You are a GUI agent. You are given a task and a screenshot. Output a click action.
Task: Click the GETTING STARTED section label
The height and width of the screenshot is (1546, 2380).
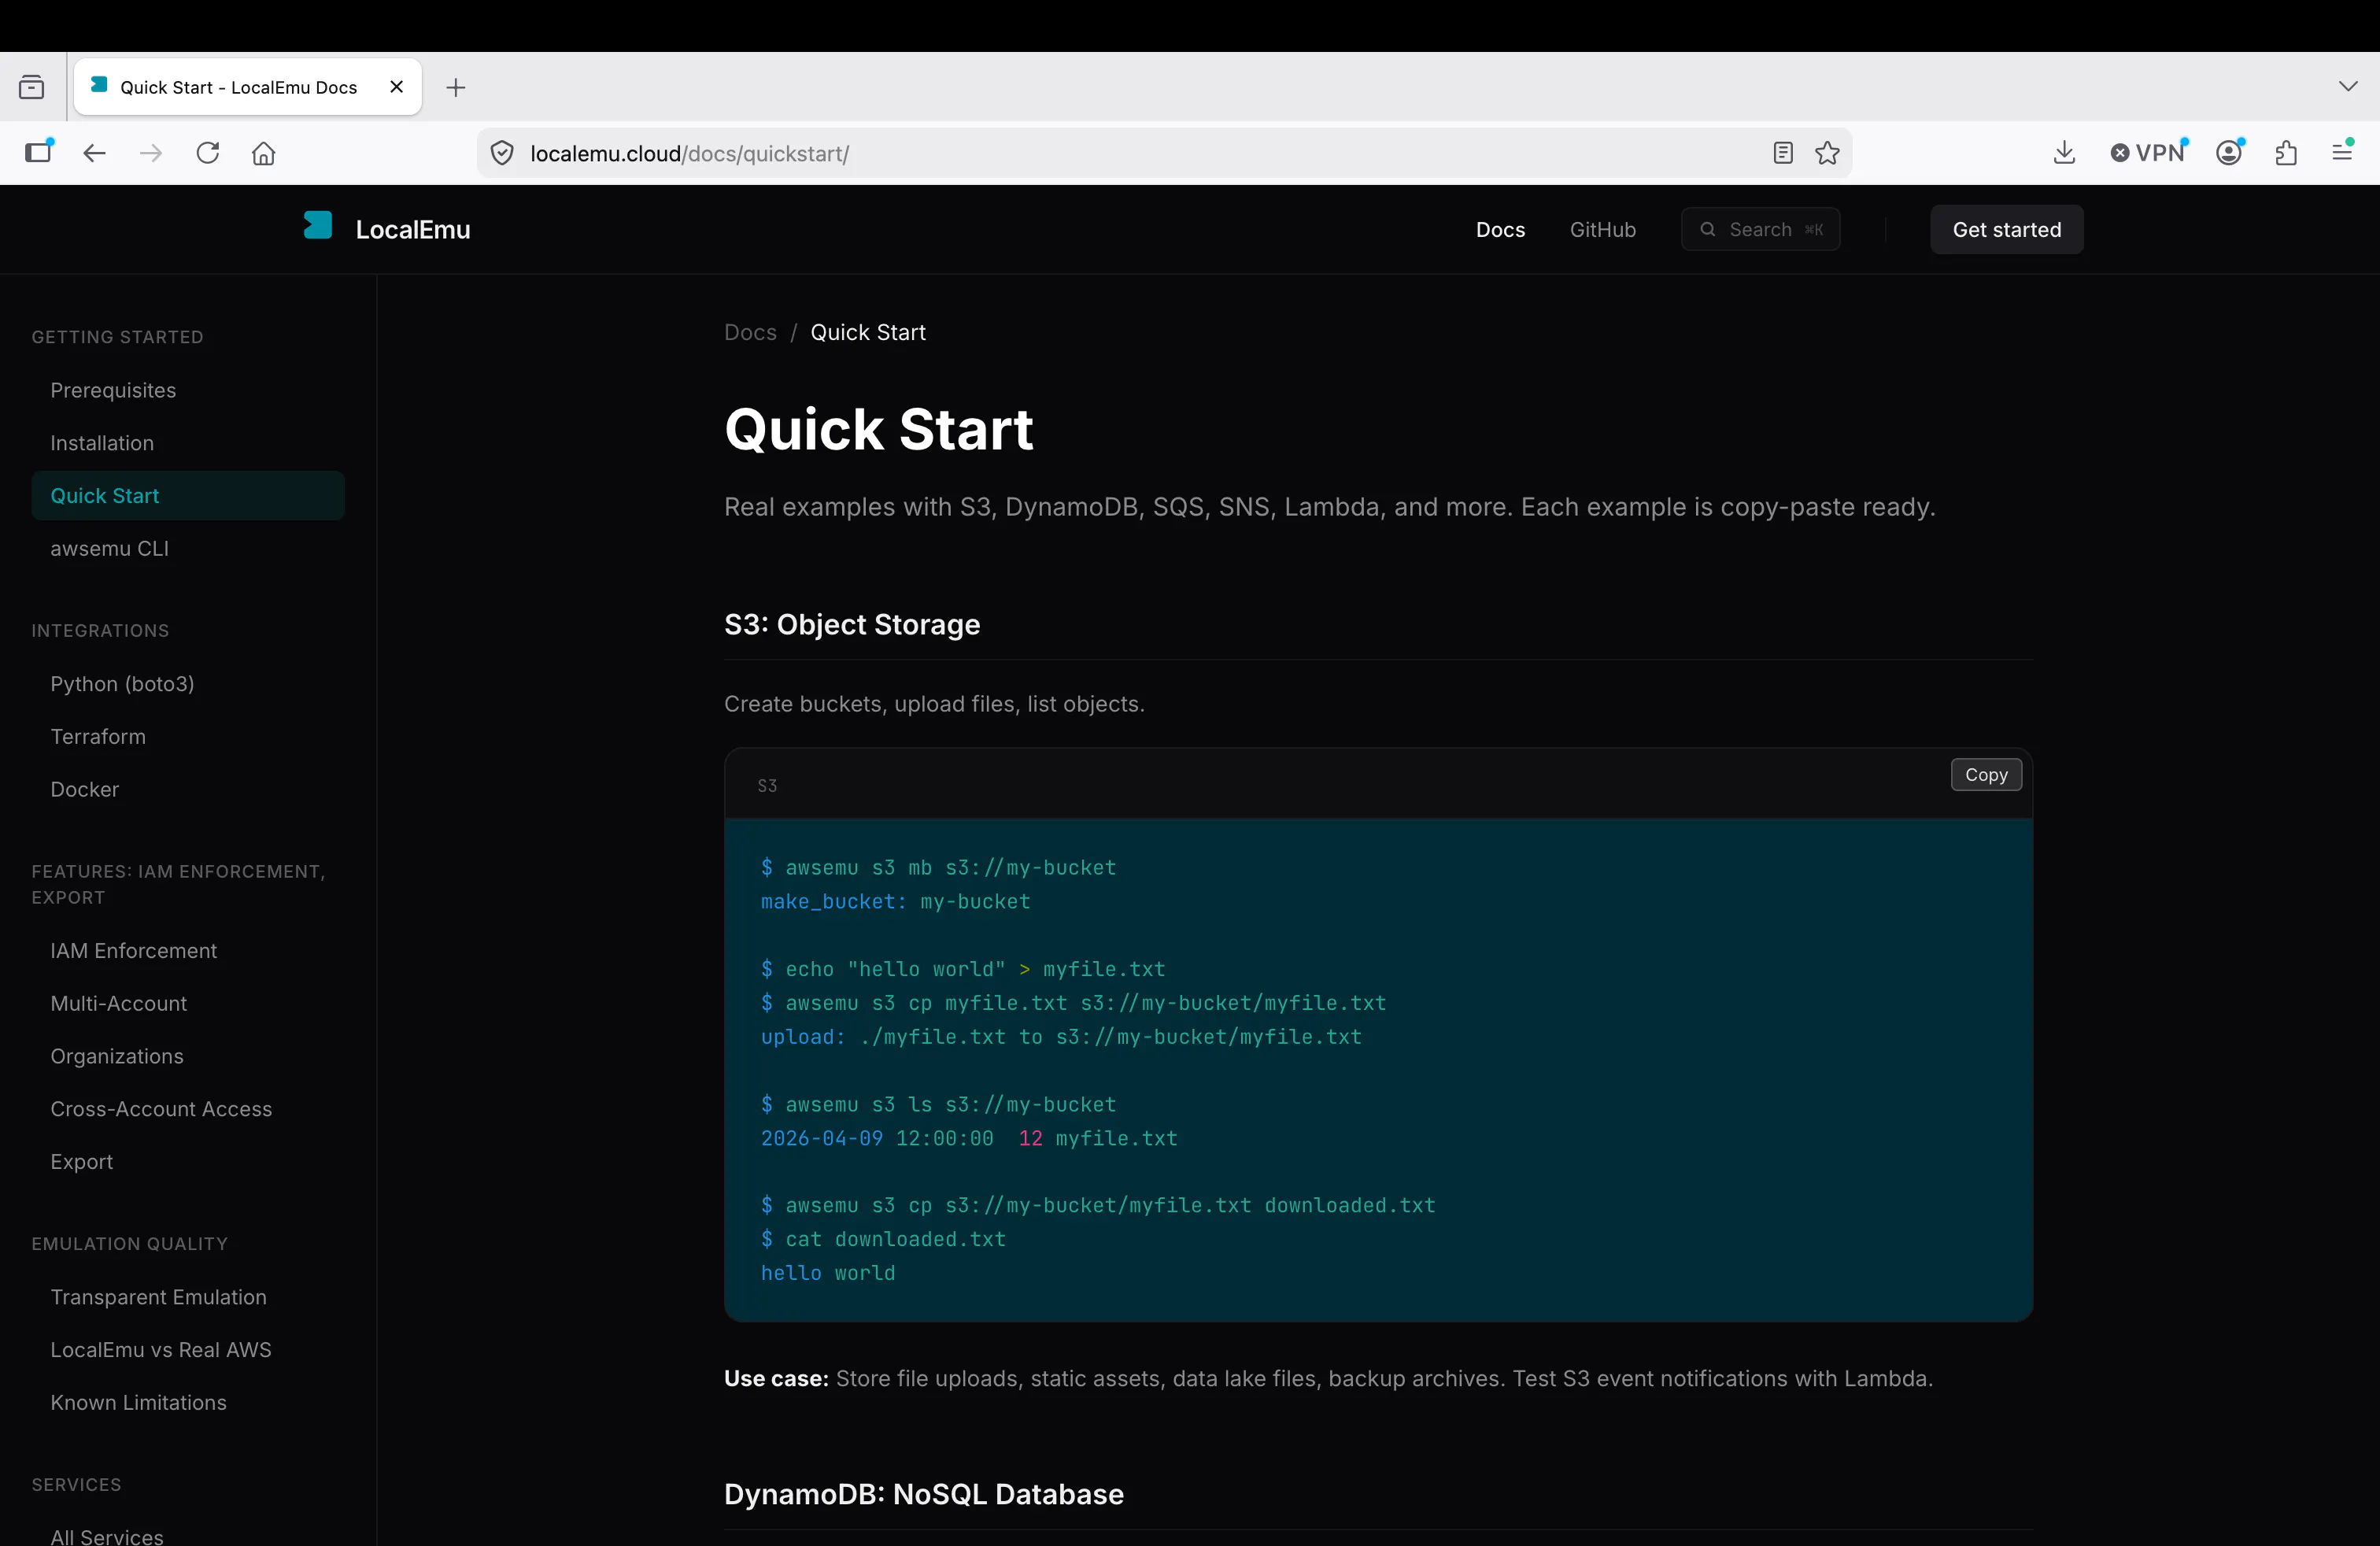click(x=117, y=337)
